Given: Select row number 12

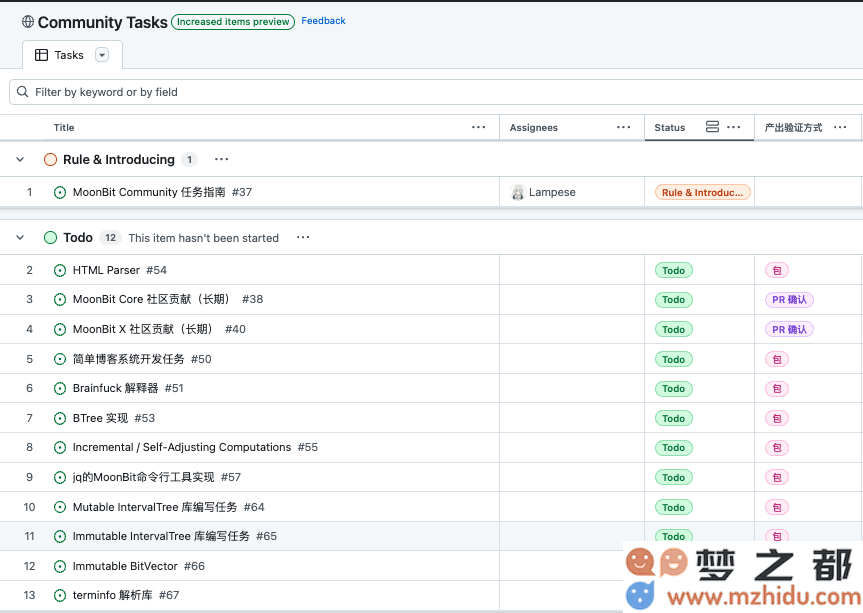Looking at the screenshot, I should pyautogui.click(x=29, y=566).
